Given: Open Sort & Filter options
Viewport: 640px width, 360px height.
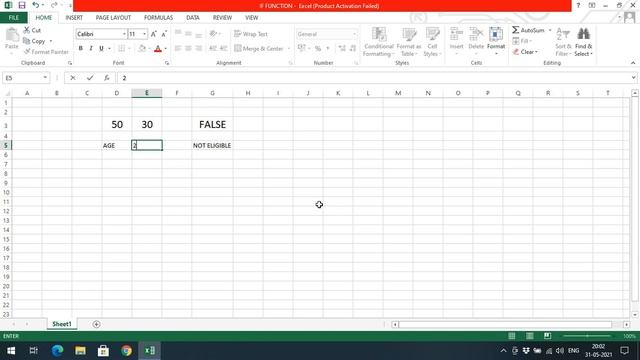Looking at the screenshot, I should (x=563, y=42).
